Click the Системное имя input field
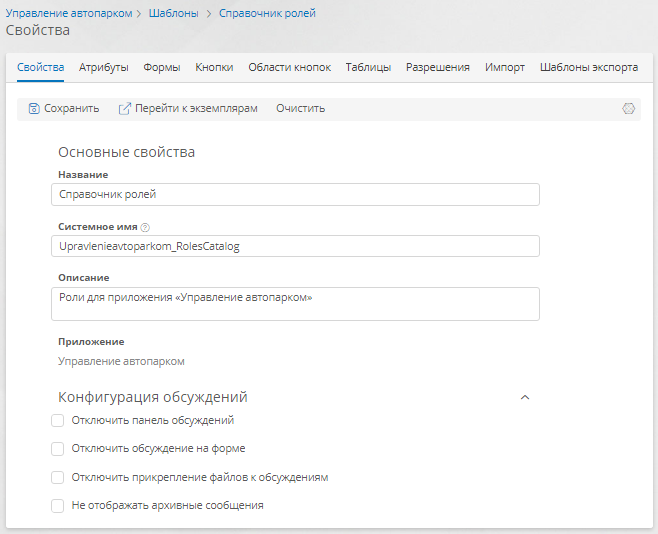The image size is (658, 534). click(x=295, y=246)
